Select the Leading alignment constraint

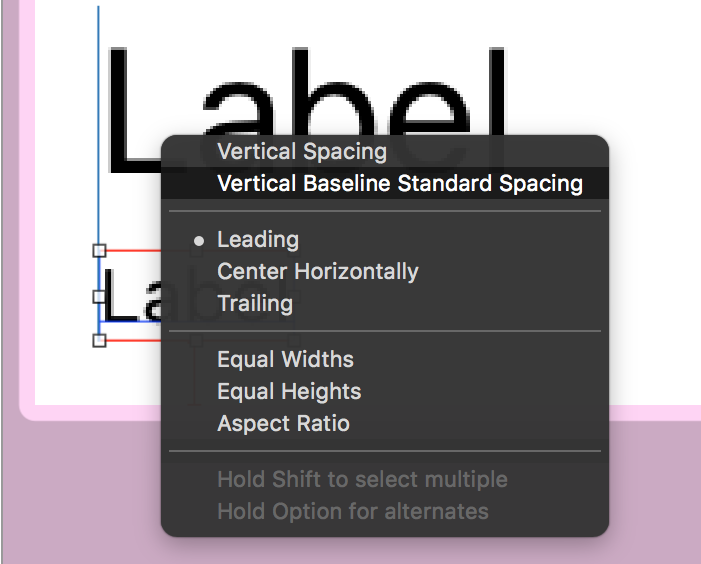click(257, 240)
